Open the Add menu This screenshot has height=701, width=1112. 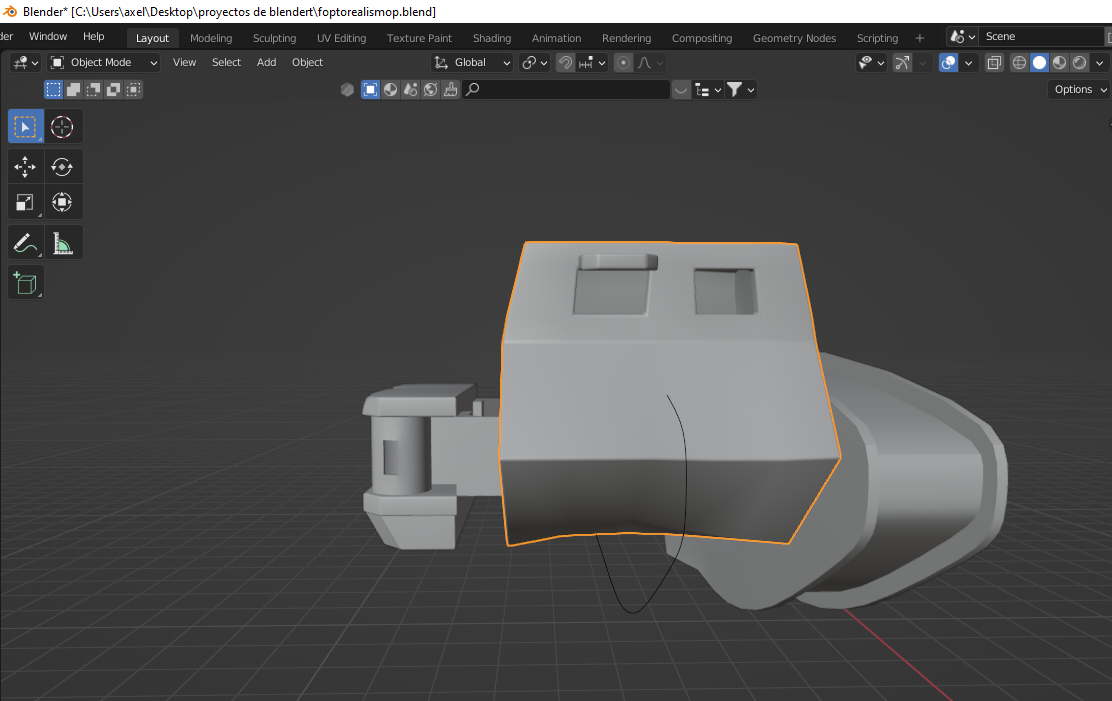coord(267,62)
